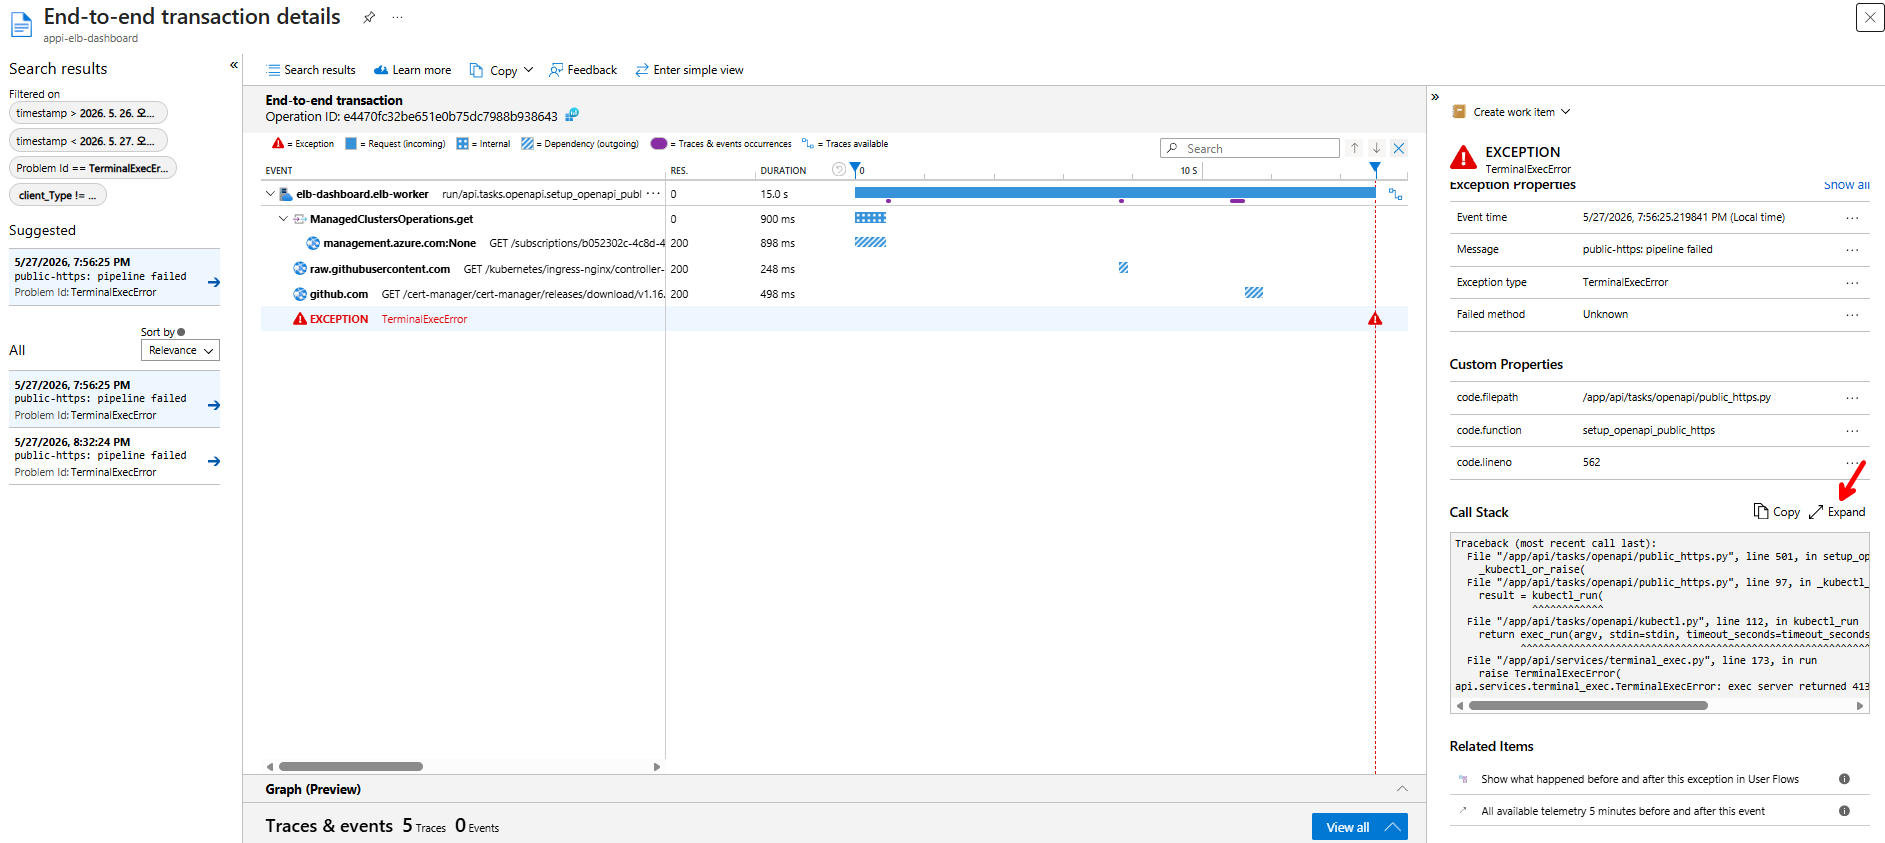Image resolution: width=1885 pixels, height=843 pixels.
Task: Open the more options ellipsis next to the title
Action: (398, 17)
